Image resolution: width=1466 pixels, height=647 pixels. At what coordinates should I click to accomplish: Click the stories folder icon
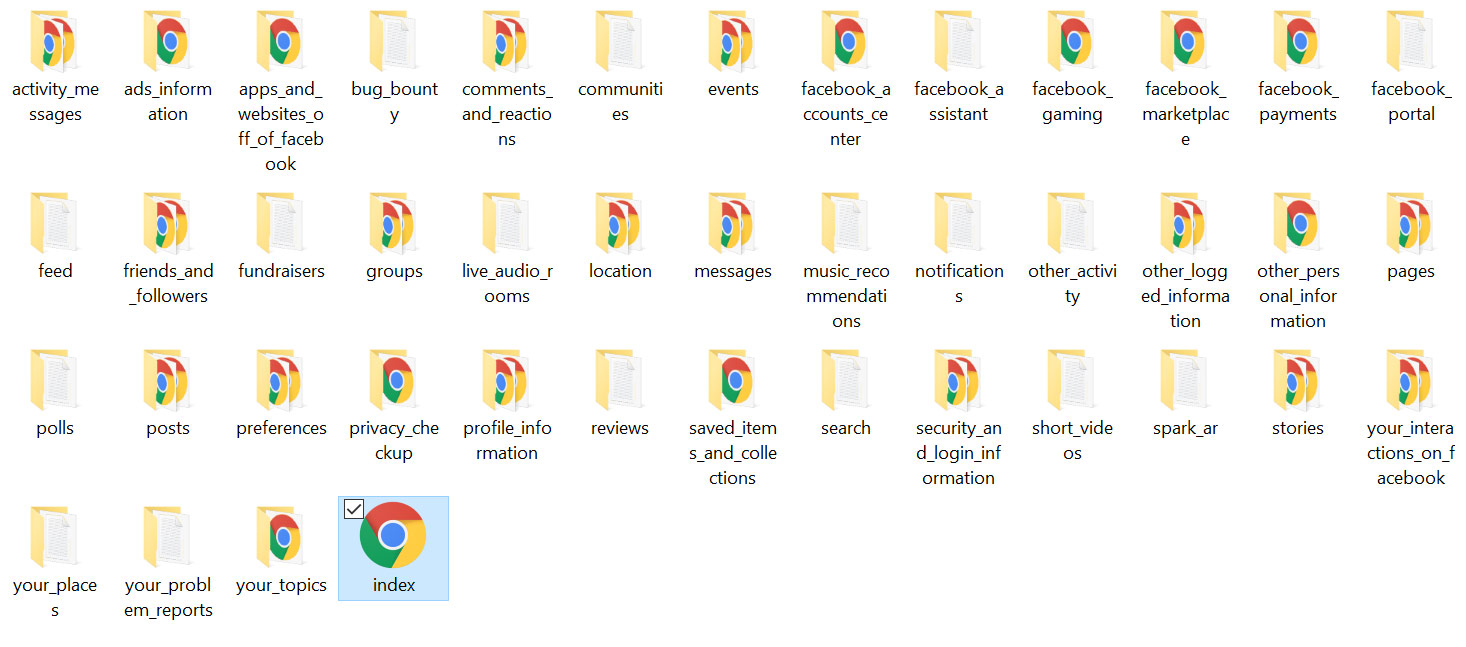[1298, 380]
